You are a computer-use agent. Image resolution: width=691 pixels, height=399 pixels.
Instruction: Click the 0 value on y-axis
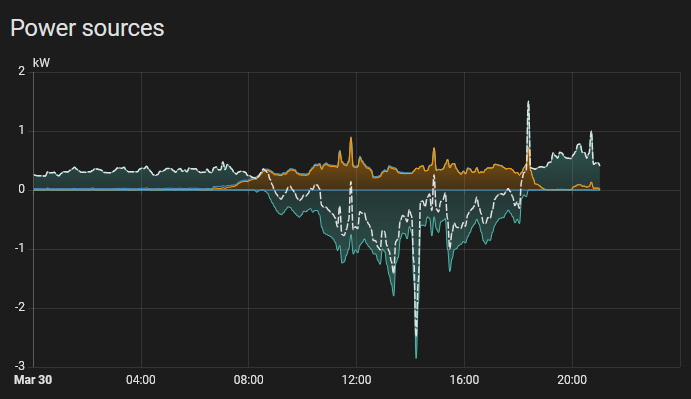pyautogui.click(x=22, y=190)
